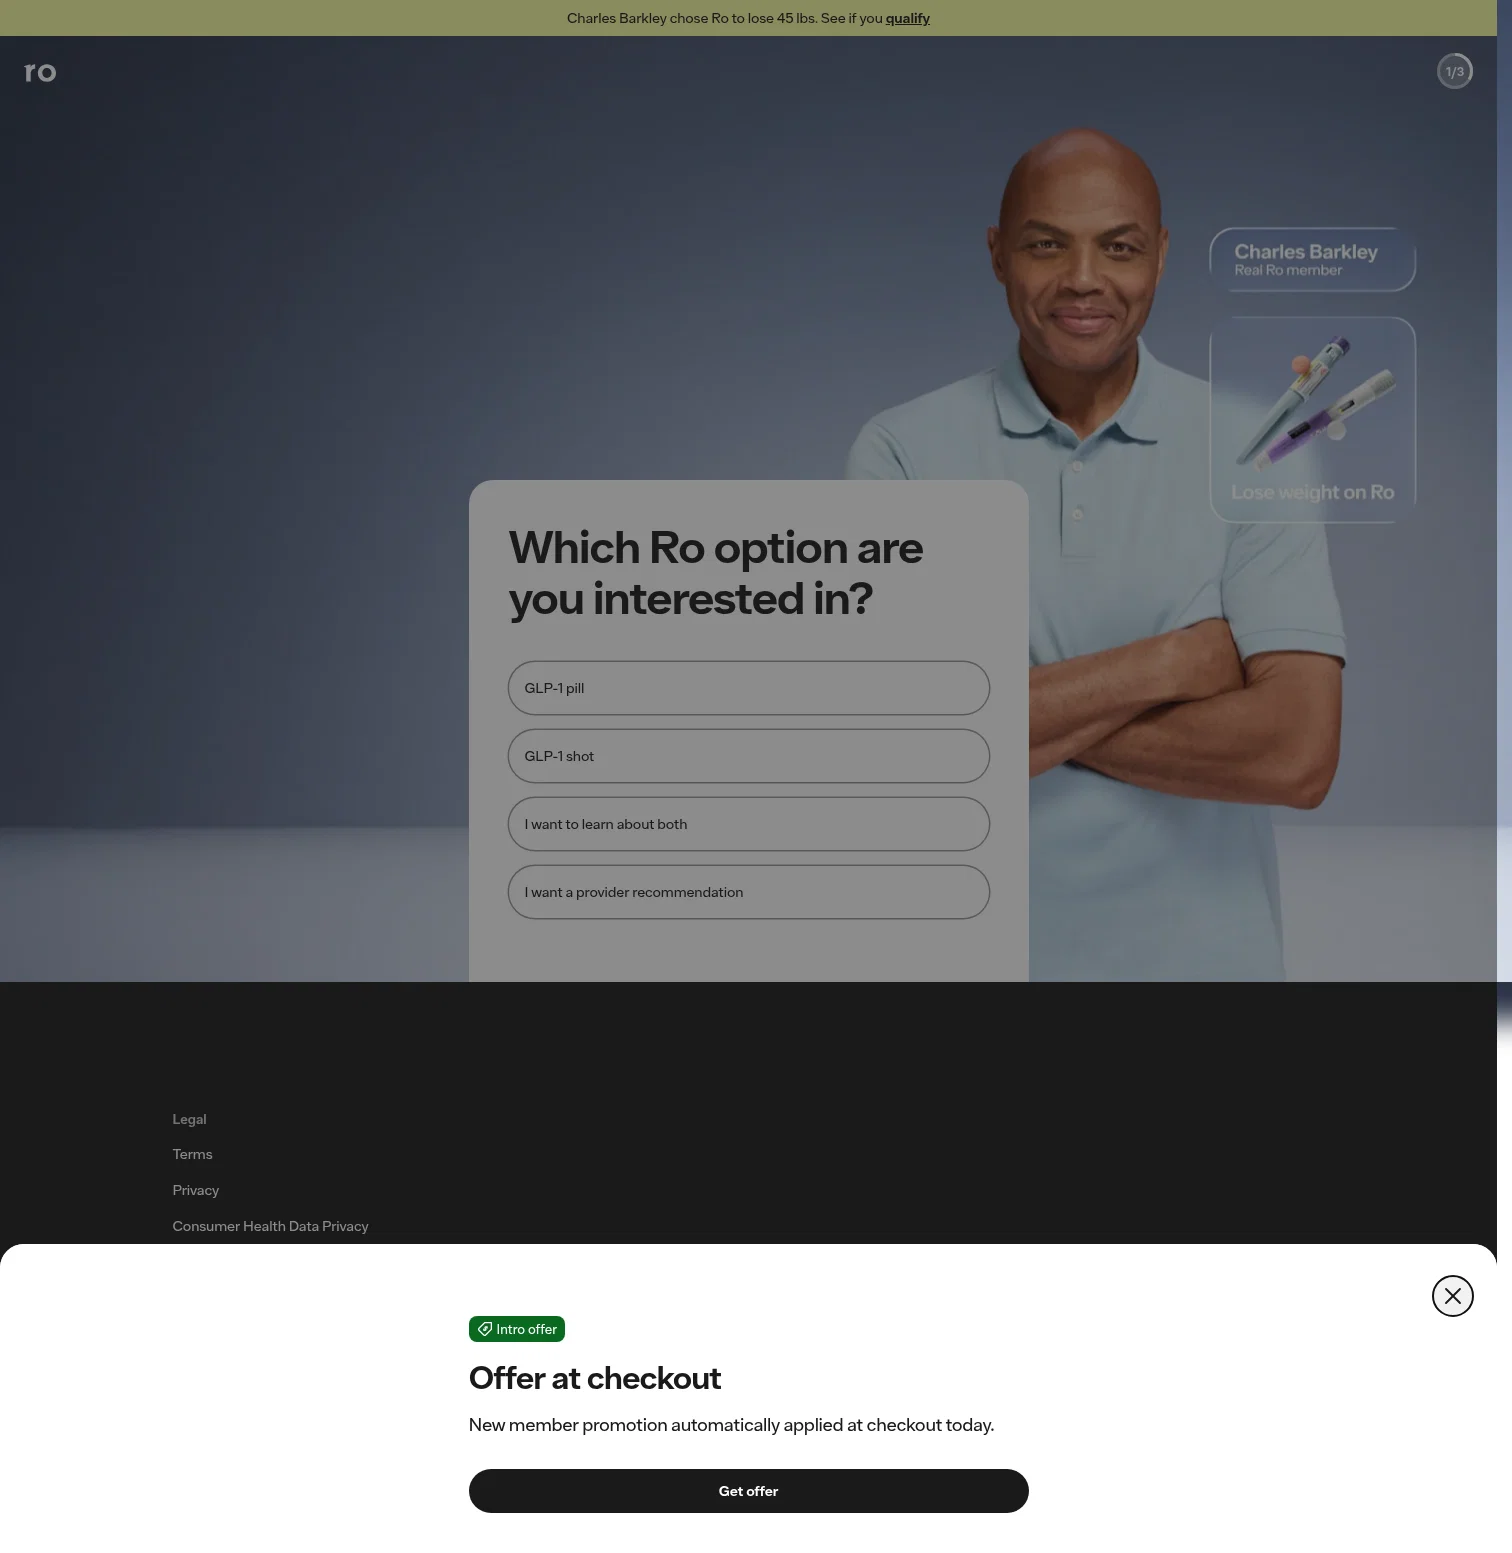
Task: Click the New member promotion description text
Action: pos(731,1425)
